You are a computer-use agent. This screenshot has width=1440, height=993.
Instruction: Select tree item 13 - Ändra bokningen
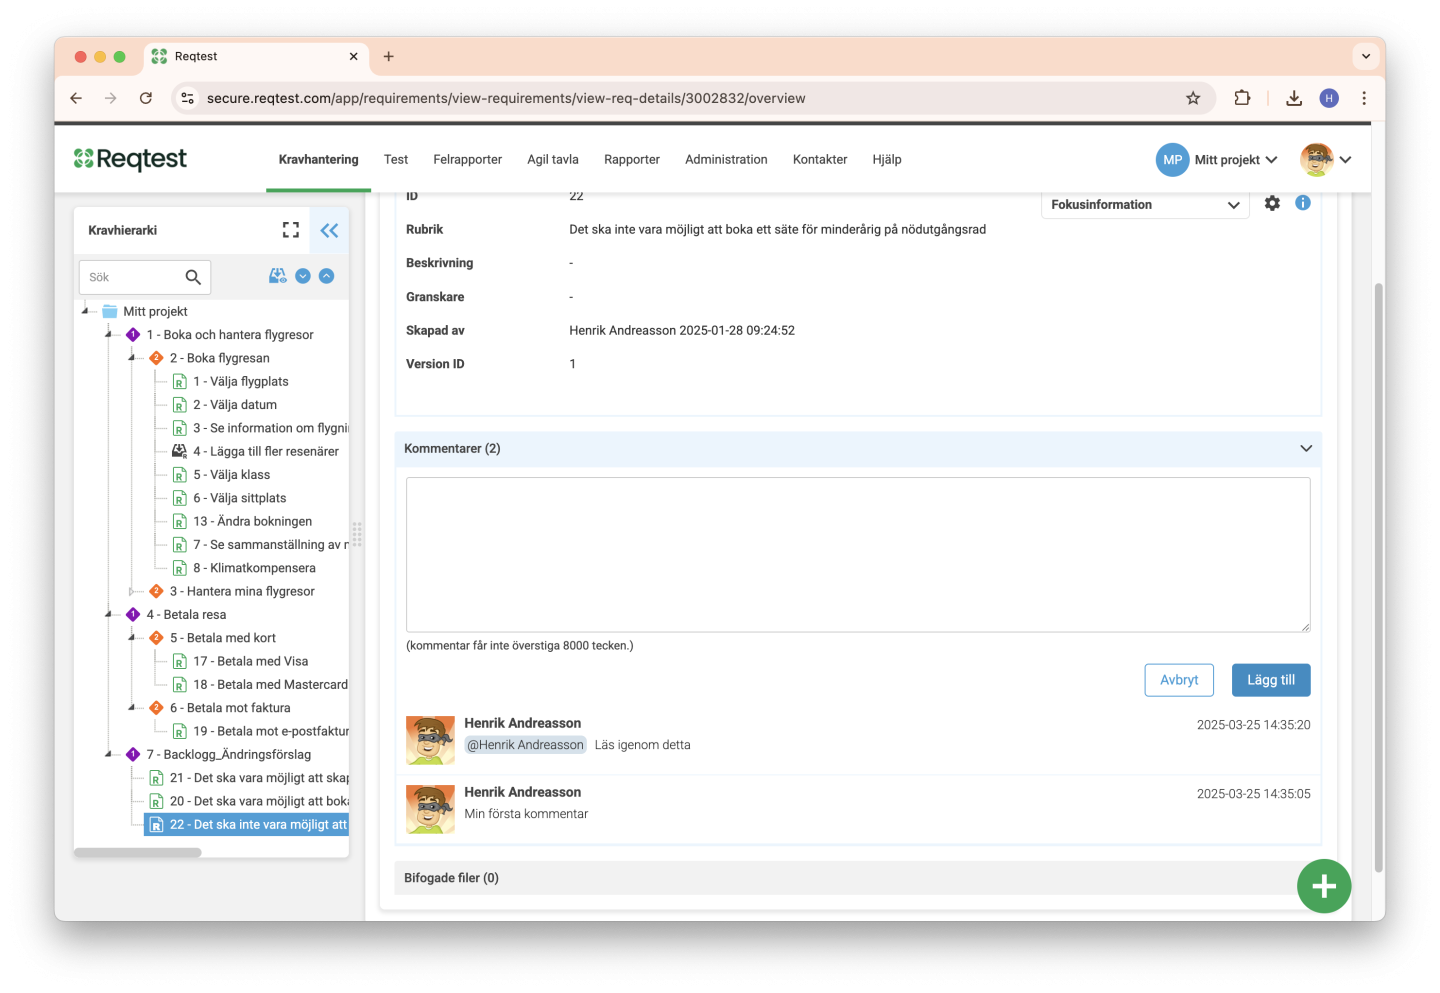tap(252, 521)
